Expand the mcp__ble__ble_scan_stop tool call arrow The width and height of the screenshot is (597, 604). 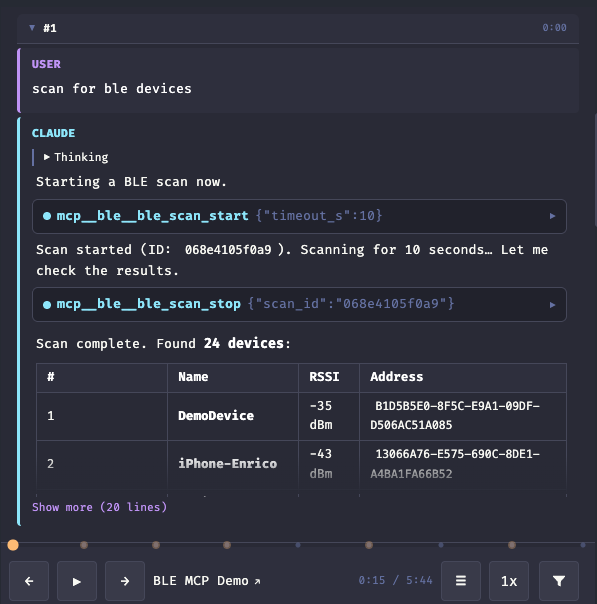(552, 305)
